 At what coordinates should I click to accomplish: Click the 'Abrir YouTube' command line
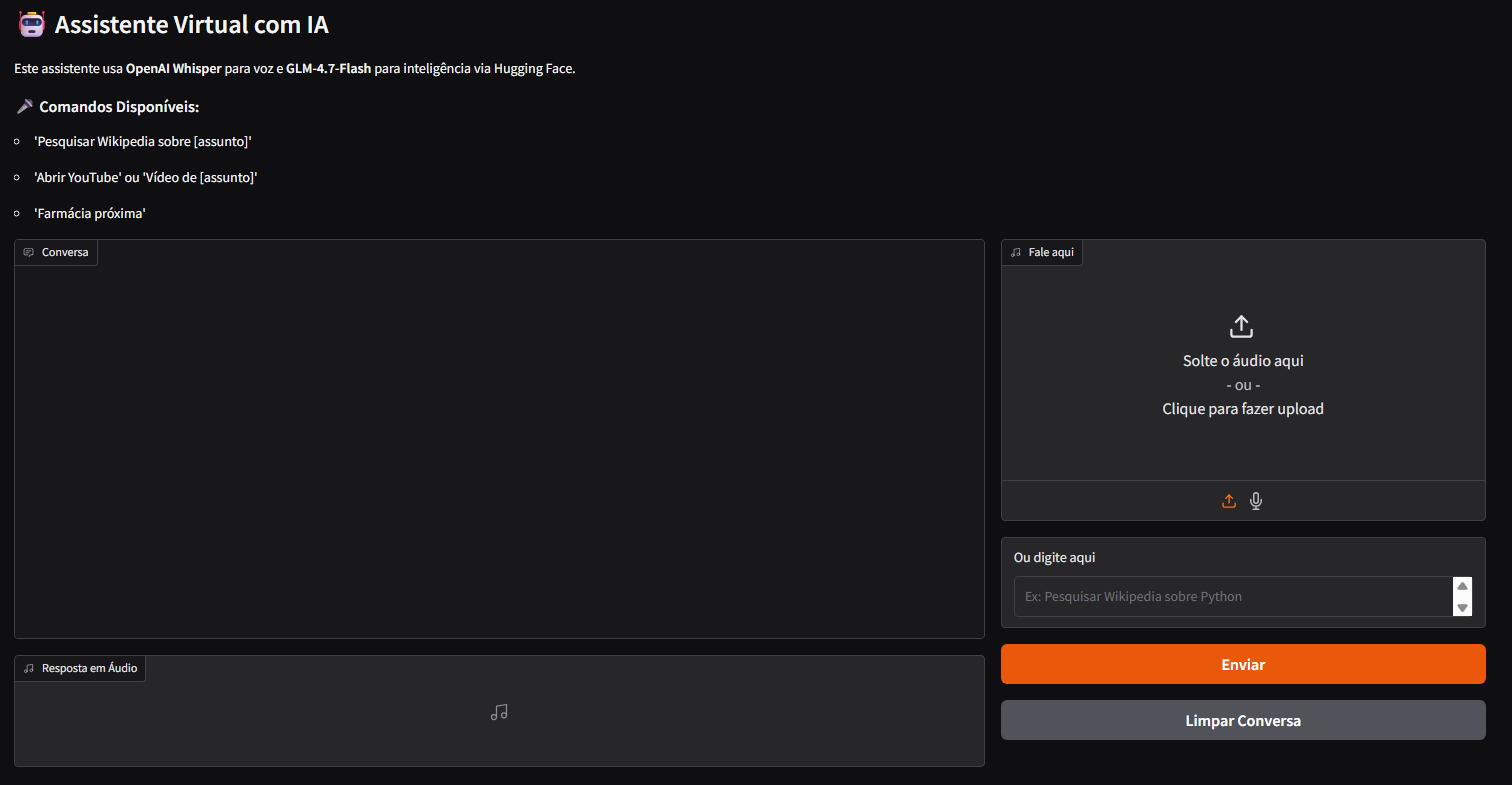(x=146, y=177)
